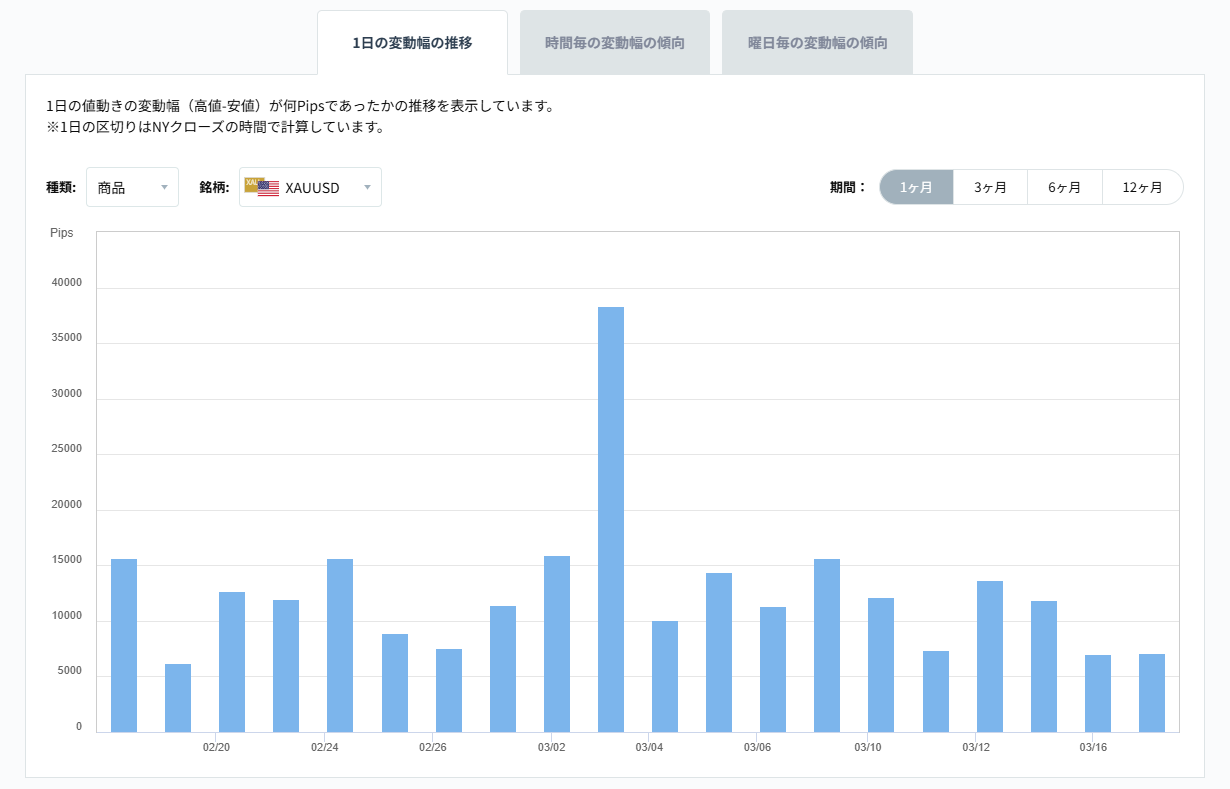Enable the 1ヶ月 period option
Image resolution: width=1230 pixels, height=789 pixels.
pyautogui.click(x=916, y=186)
